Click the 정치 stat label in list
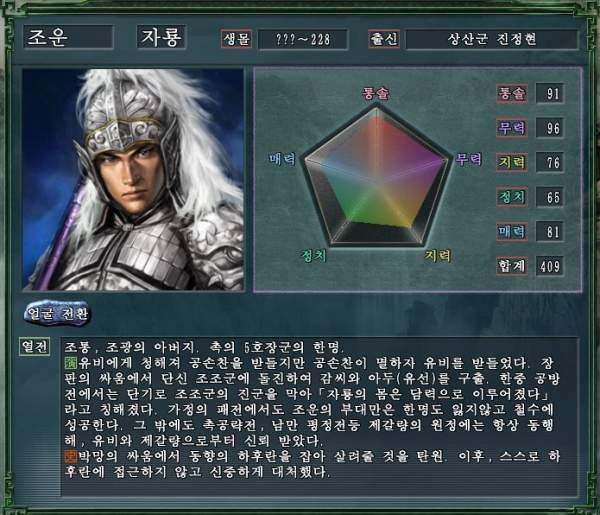The width and height of the screenshot is (600, 515). point(512,197)
